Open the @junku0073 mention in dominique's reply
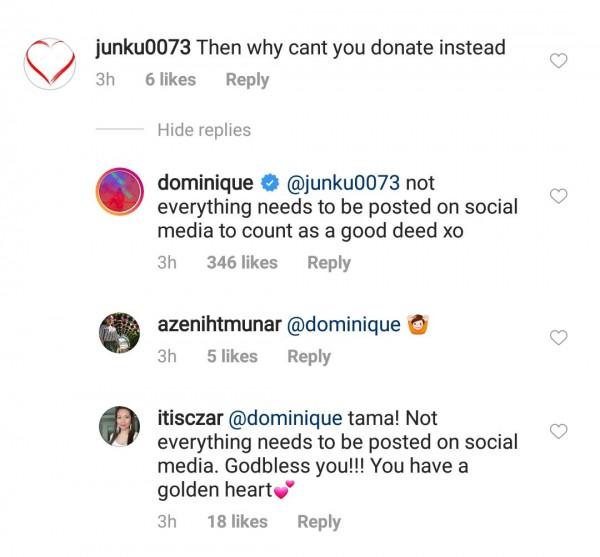600x557 pixels. (x=343, y=183)
